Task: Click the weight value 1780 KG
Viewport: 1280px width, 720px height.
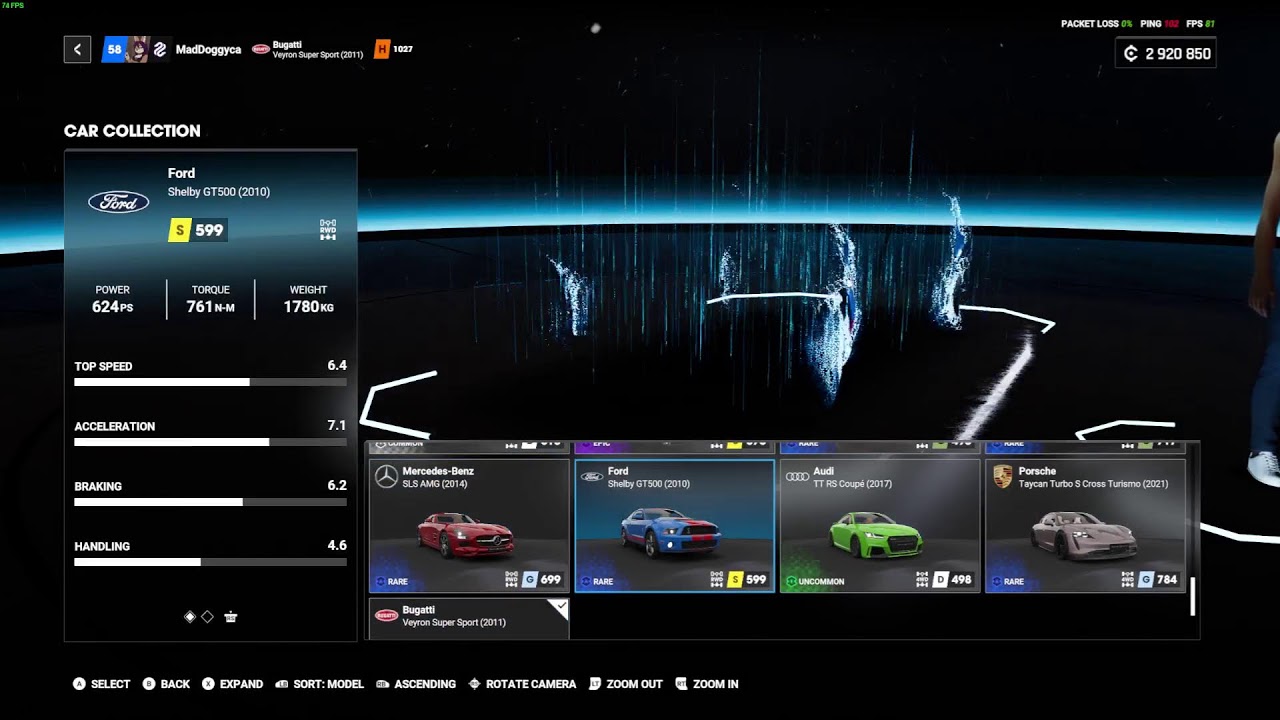Action: [x=308, y=307]
